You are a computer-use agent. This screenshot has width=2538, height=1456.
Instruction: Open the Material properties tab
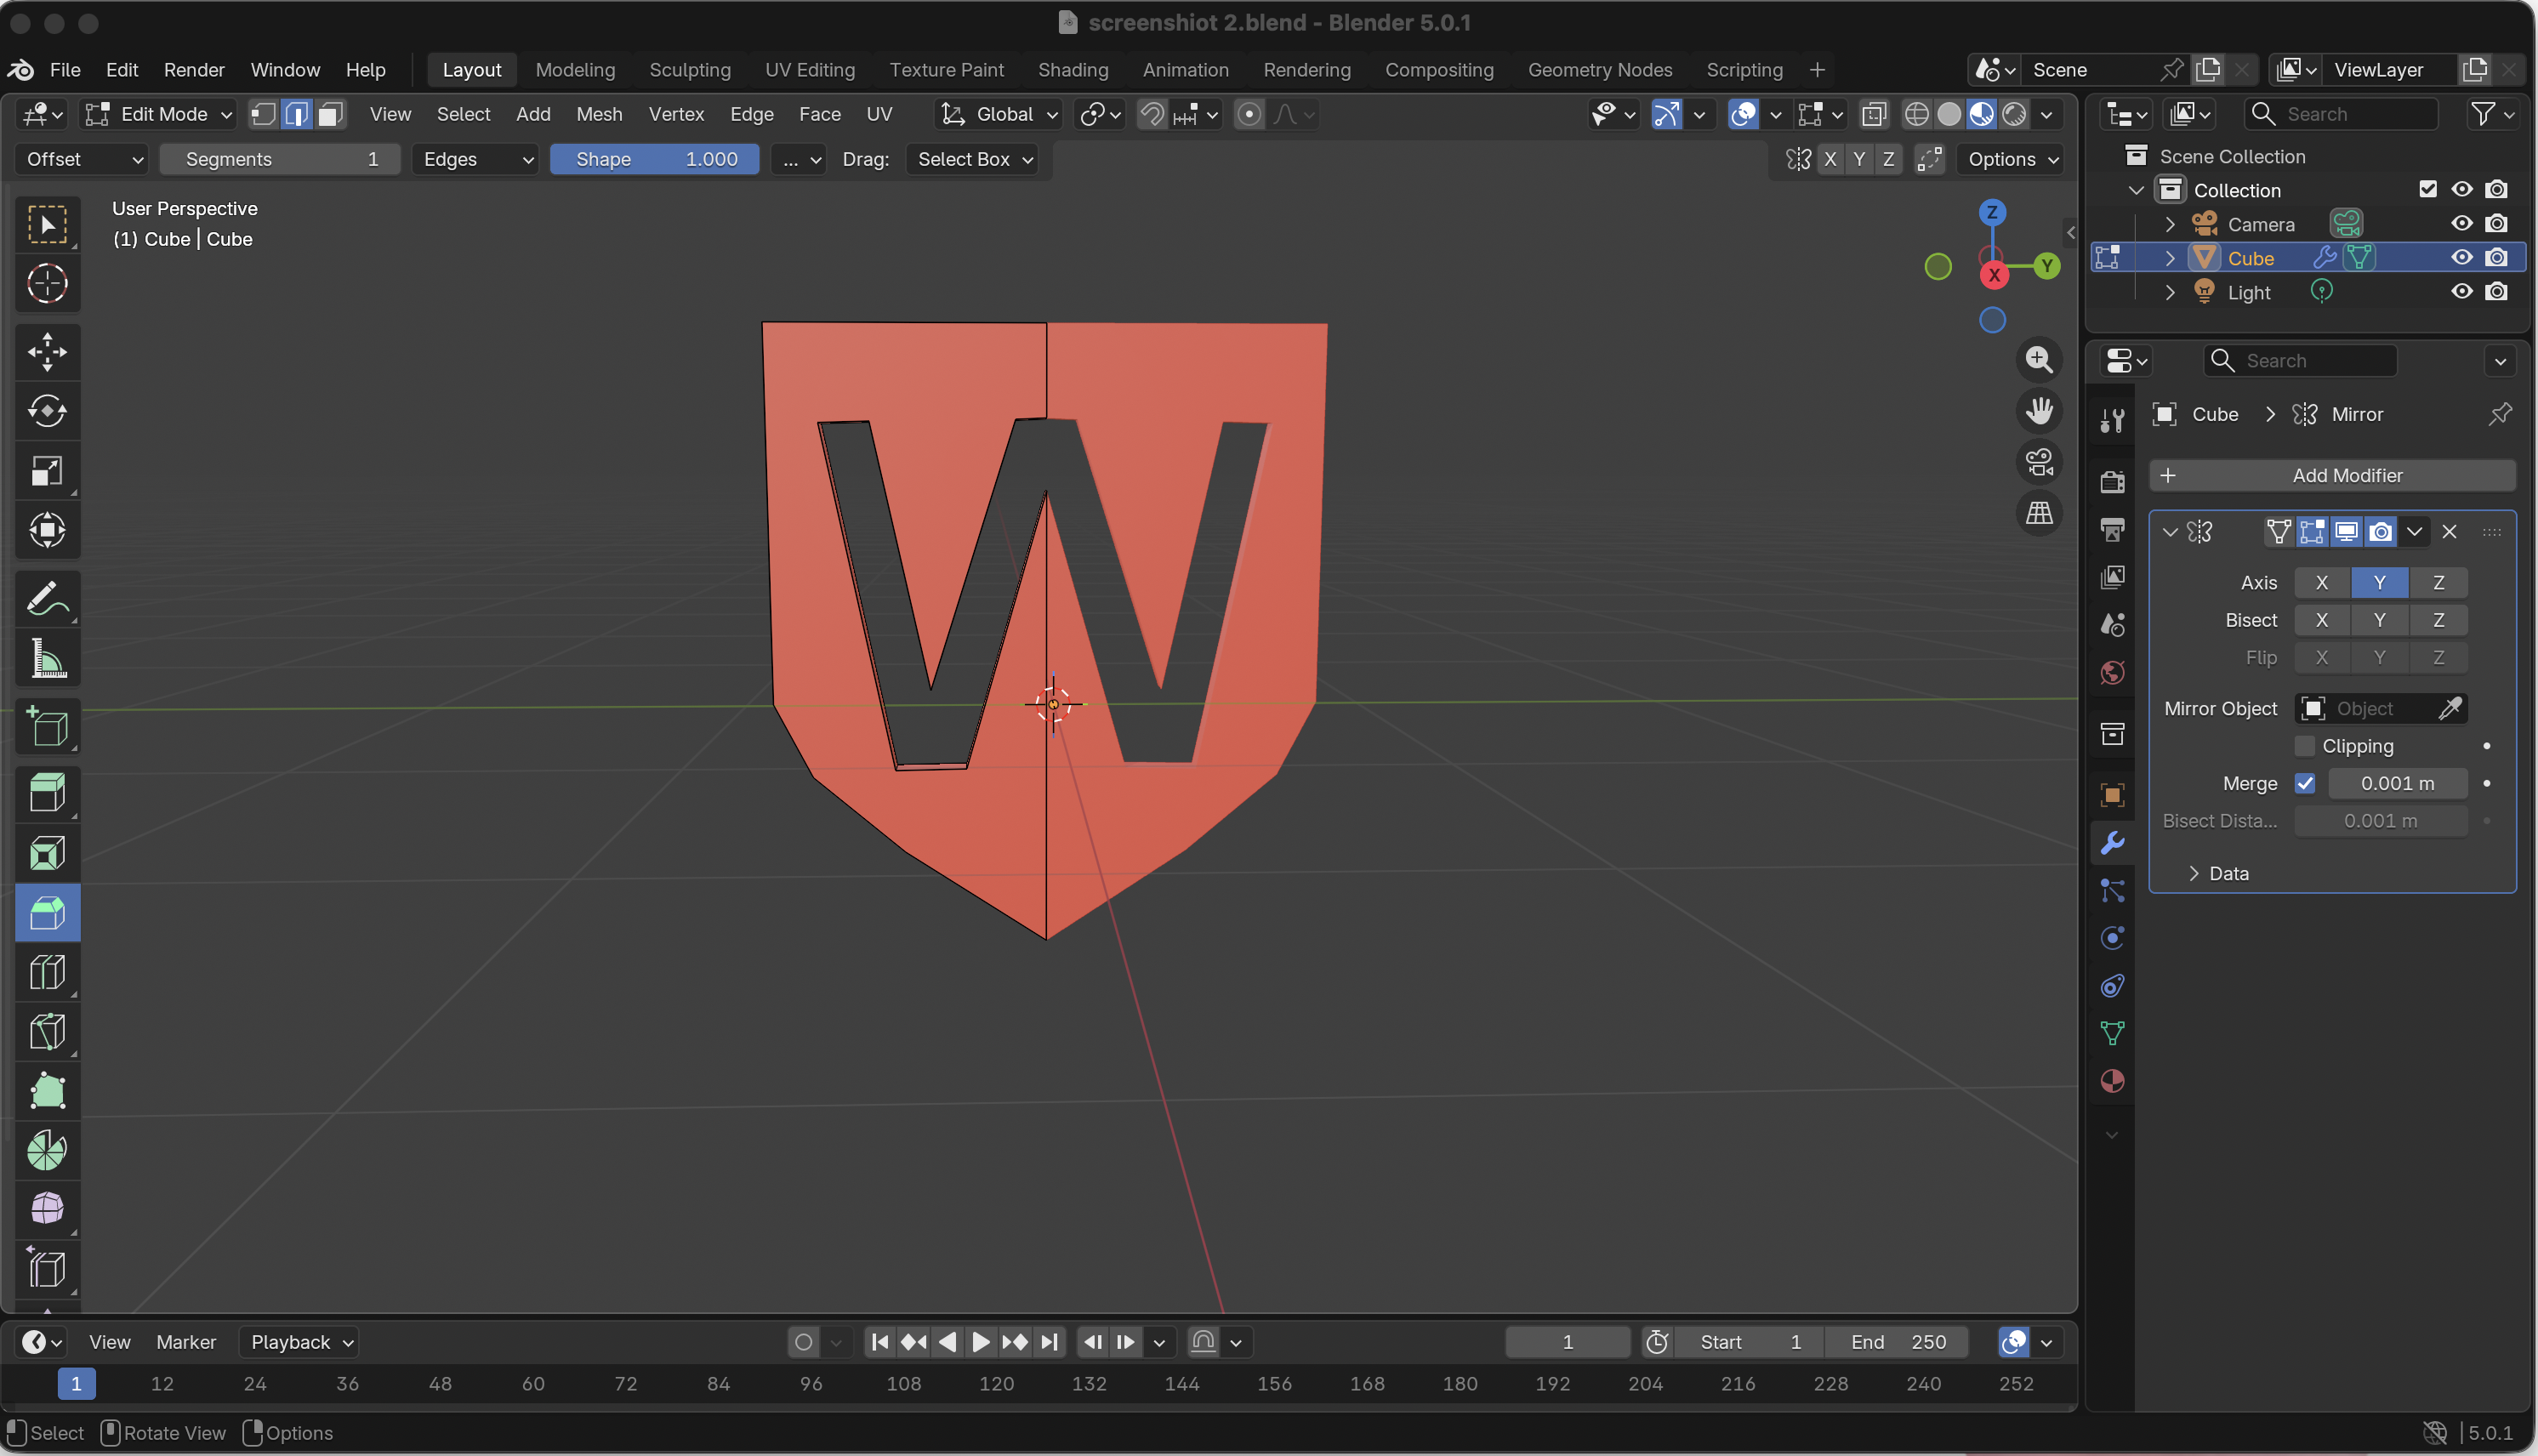coord(2112,1081)
